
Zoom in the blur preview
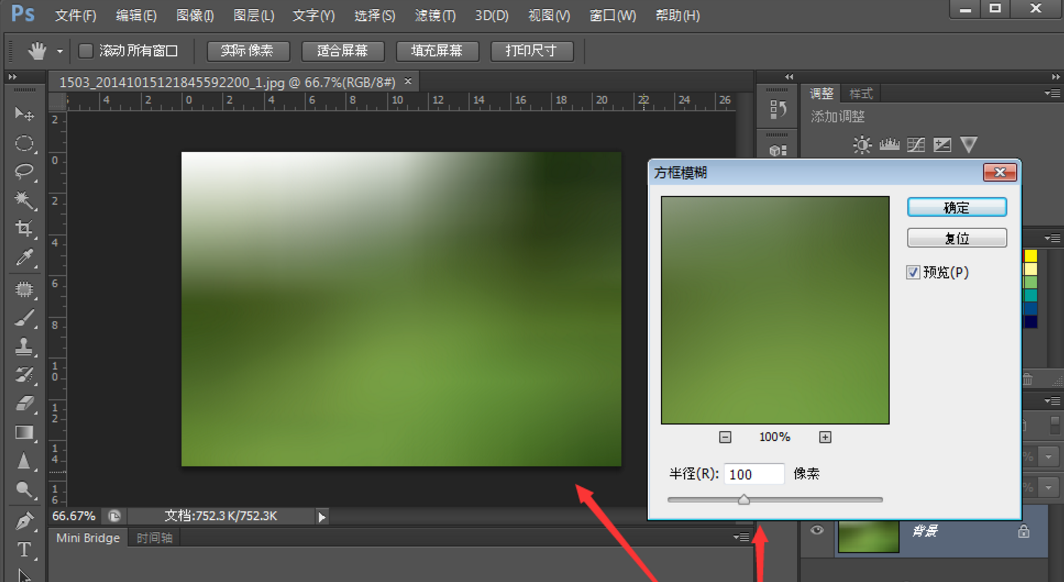pyautogui.click(x=825, y=437)
